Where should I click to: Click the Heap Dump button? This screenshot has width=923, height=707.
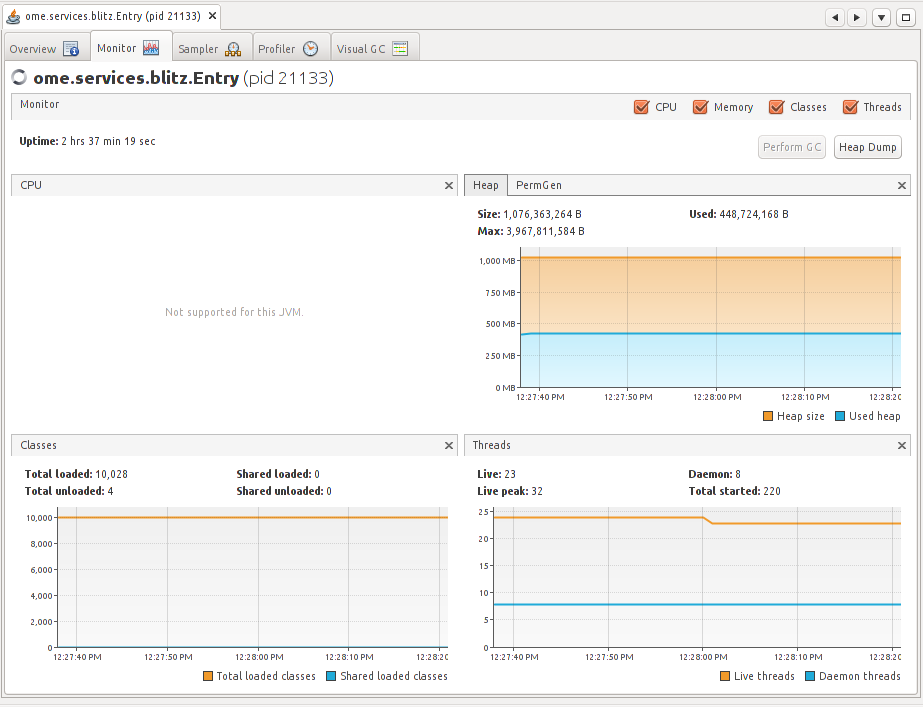tap(867, 147)
